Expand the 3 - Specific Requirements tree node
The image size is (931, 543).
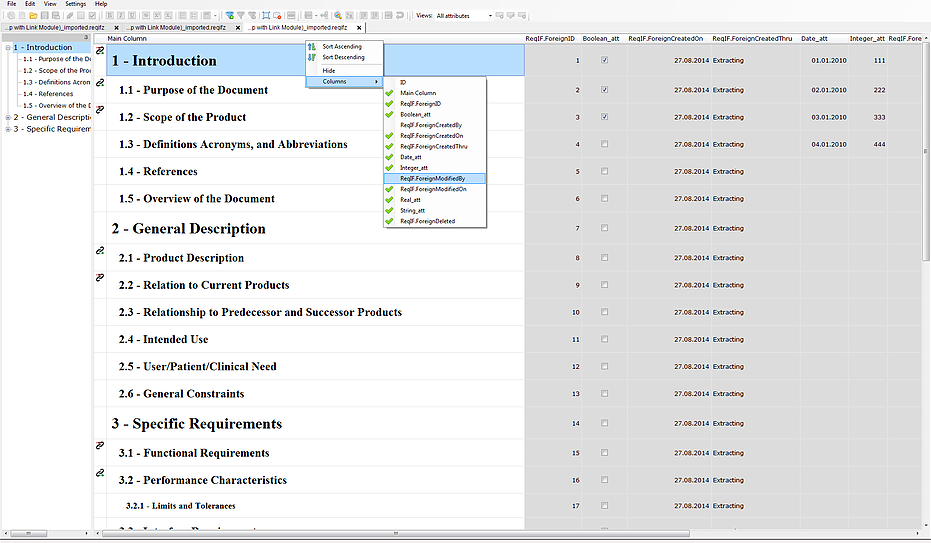click(x=8, y=129)
